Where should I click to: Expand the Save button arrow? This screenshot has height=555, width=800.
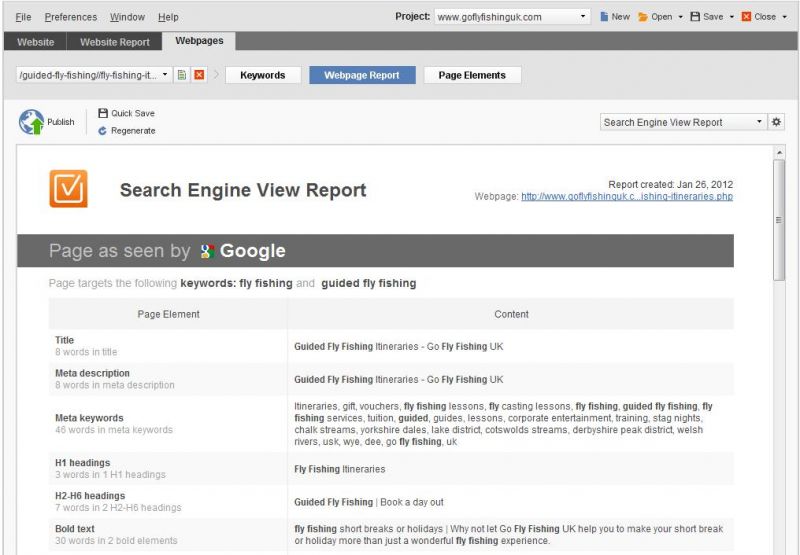point(732,17)
